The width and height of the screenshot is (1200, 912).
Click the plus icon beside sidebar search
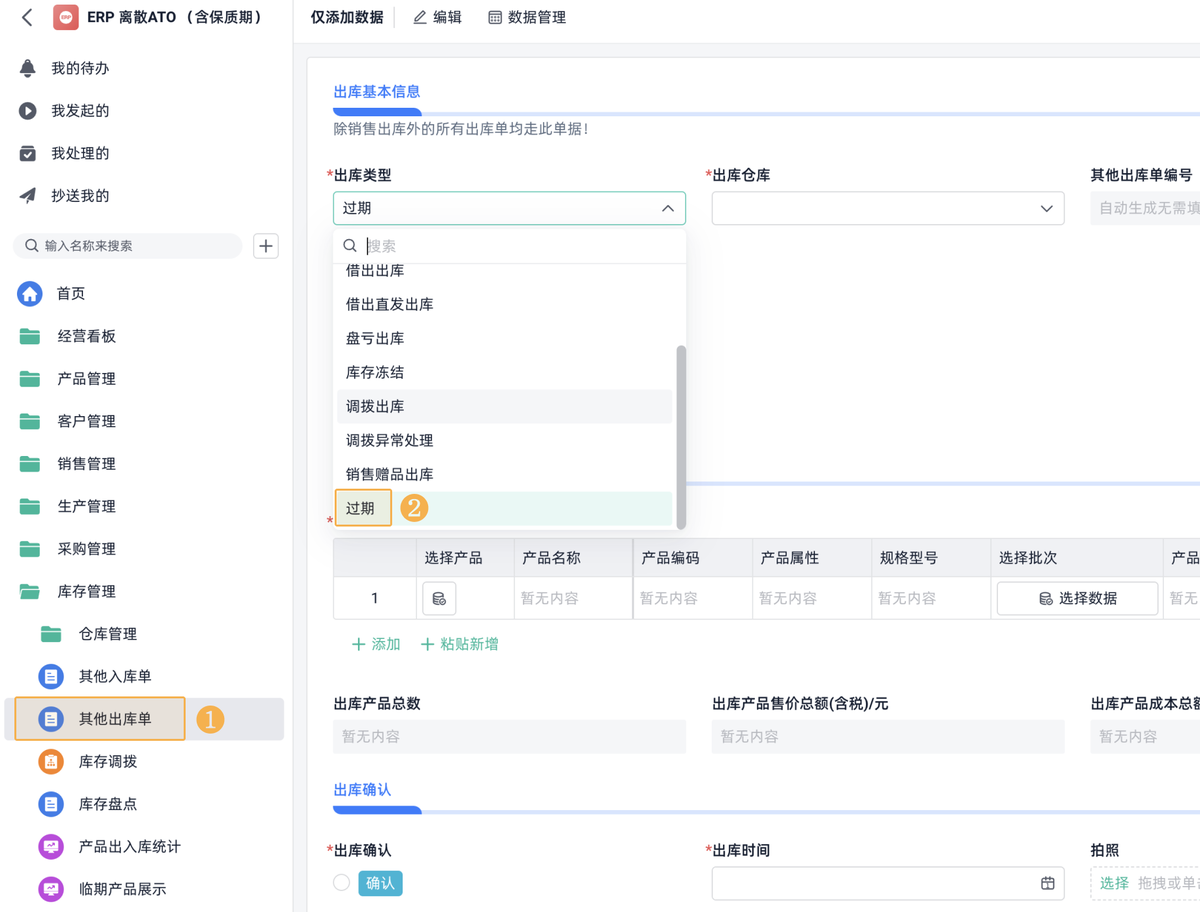coord(266,246)
